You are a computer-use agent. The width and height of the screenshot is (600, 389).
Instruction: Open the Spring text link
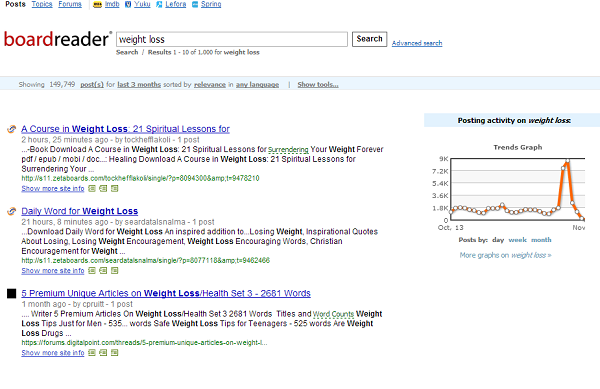pos(211,4)
